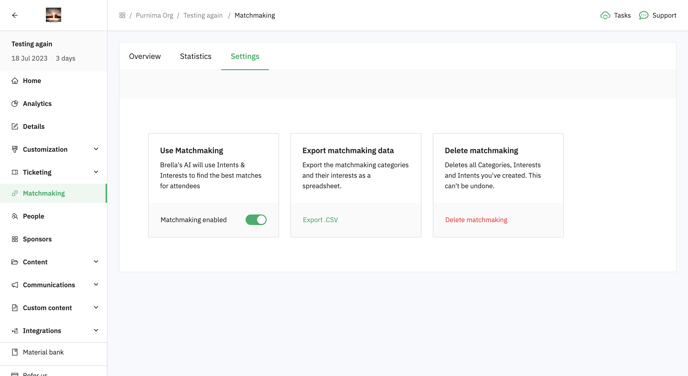Open Testing again breadcrumb link

point(203,15)
